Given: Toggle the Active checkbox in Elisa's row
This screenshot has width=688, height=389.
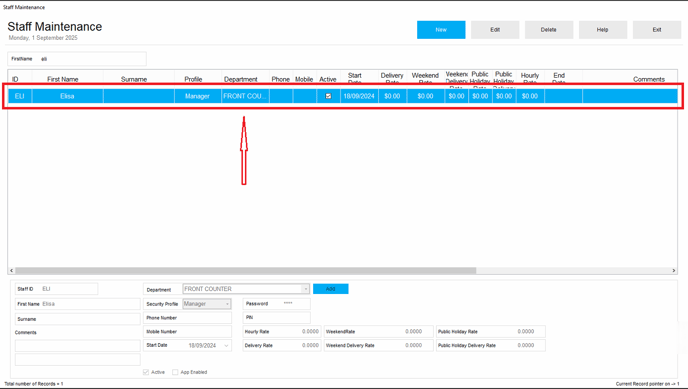Looking at the screenshot, I should [x=328, y=96].
